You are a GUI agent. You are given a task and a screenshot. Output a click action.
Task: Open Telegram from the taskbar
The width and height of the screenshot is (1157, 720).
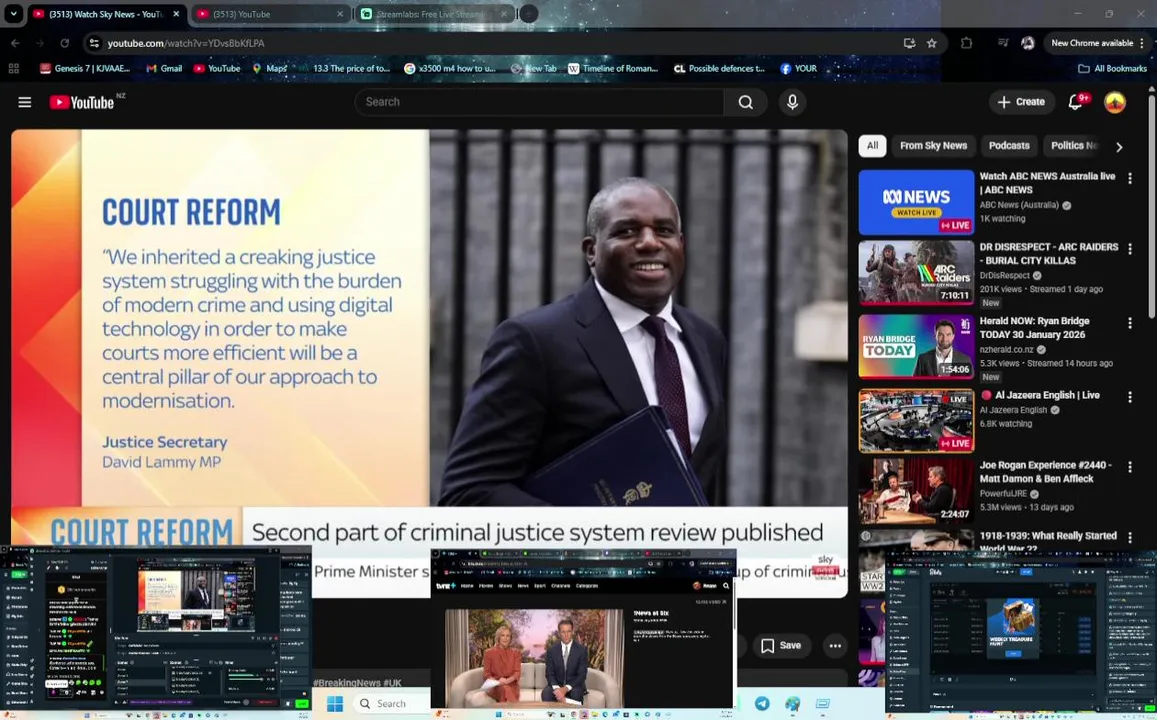click(x=761, y=703)
